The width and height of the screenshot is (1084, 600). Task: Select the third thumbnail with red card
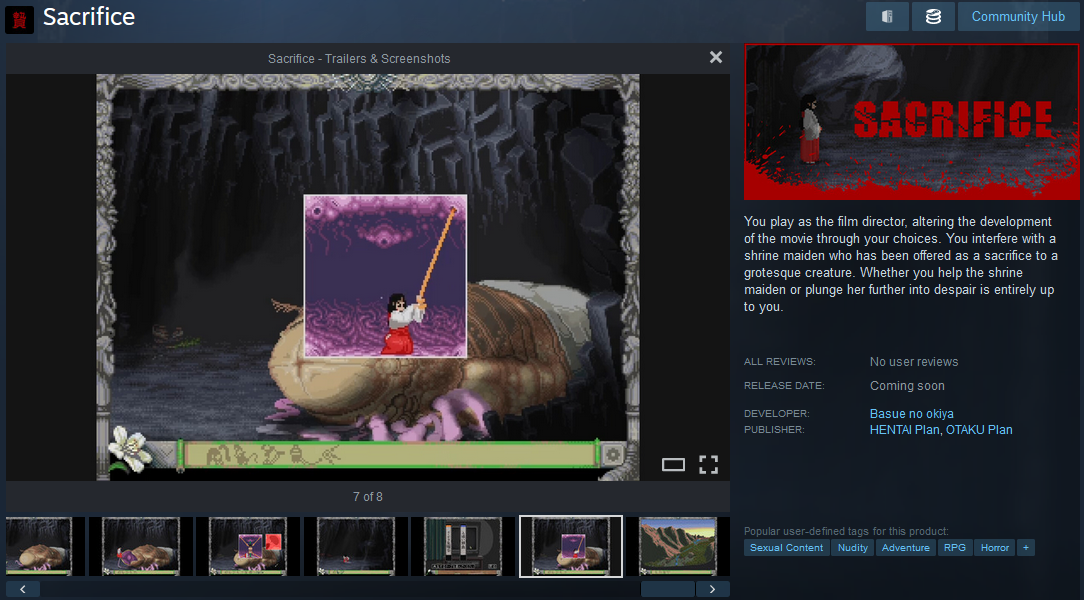click(248, 546)
